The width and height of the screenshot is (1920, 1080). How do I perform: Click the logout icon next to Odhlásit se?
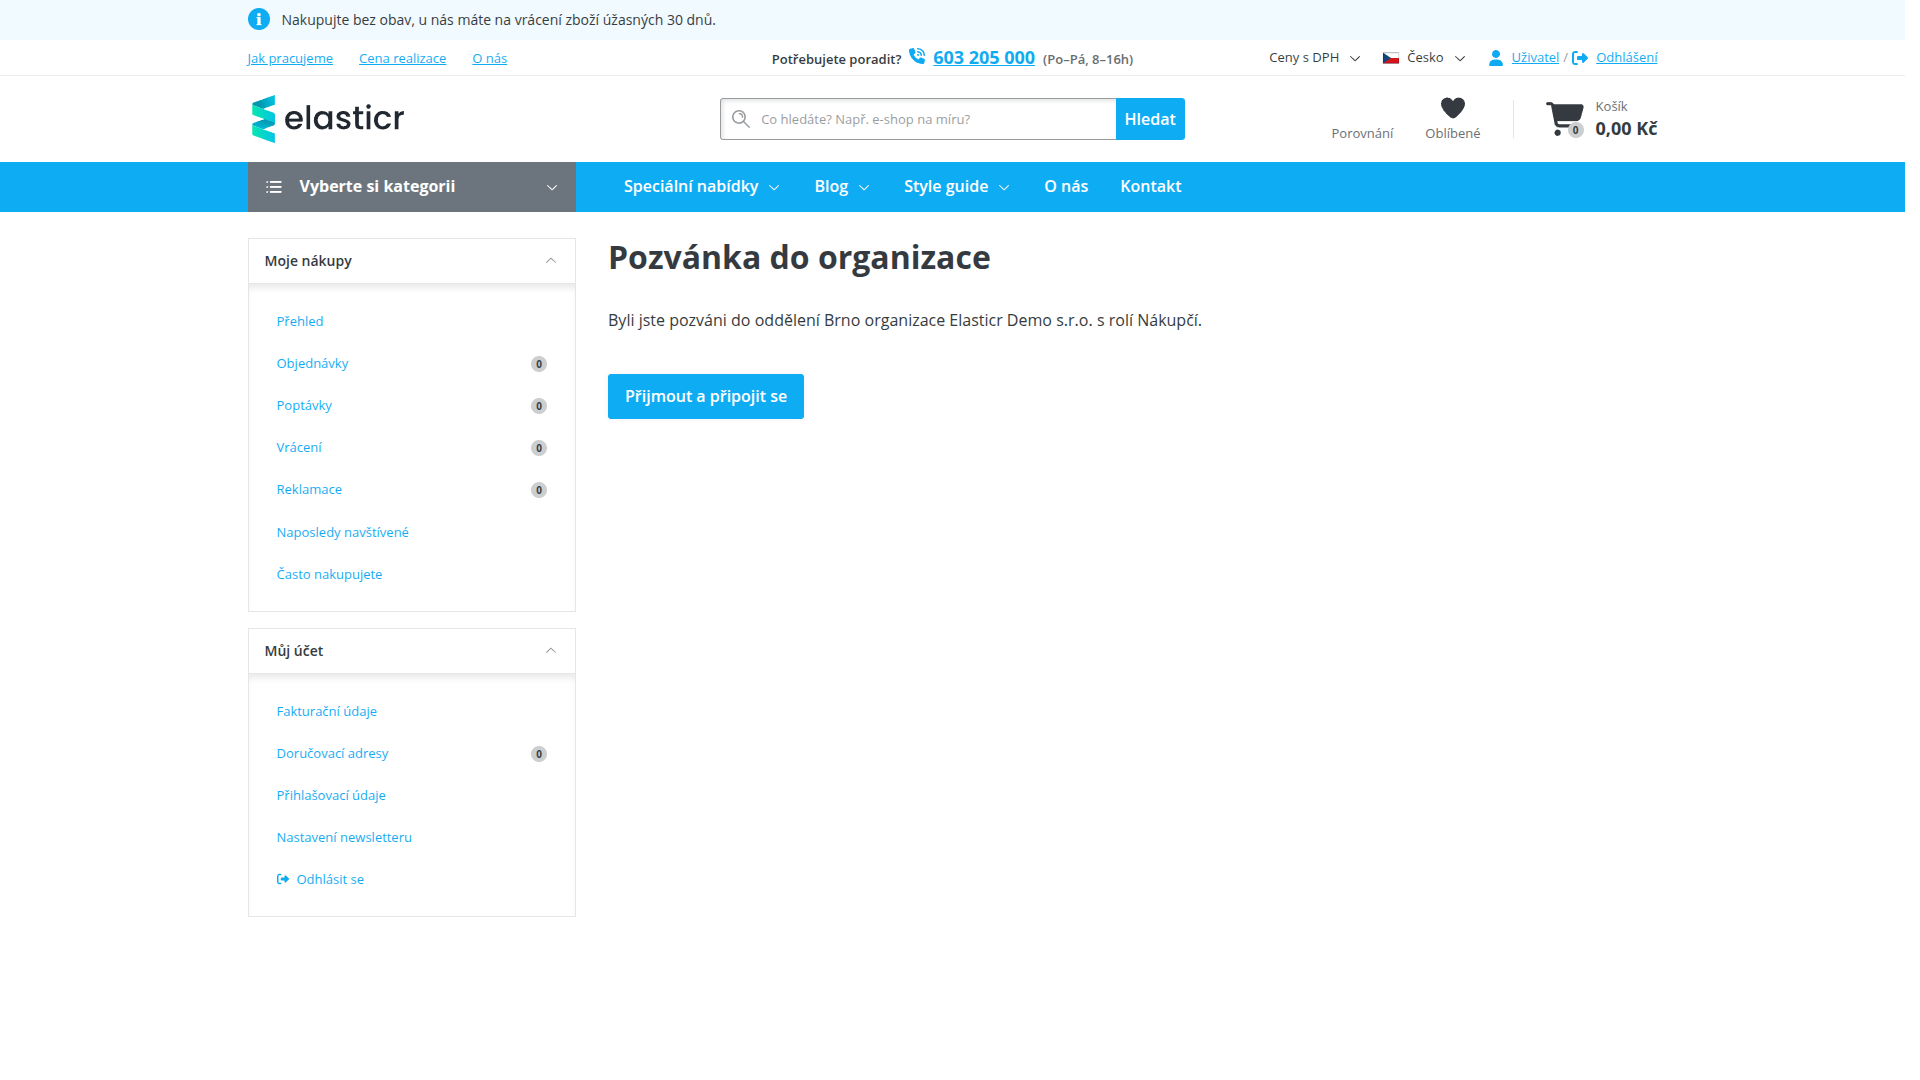click(x=283, y=879)
